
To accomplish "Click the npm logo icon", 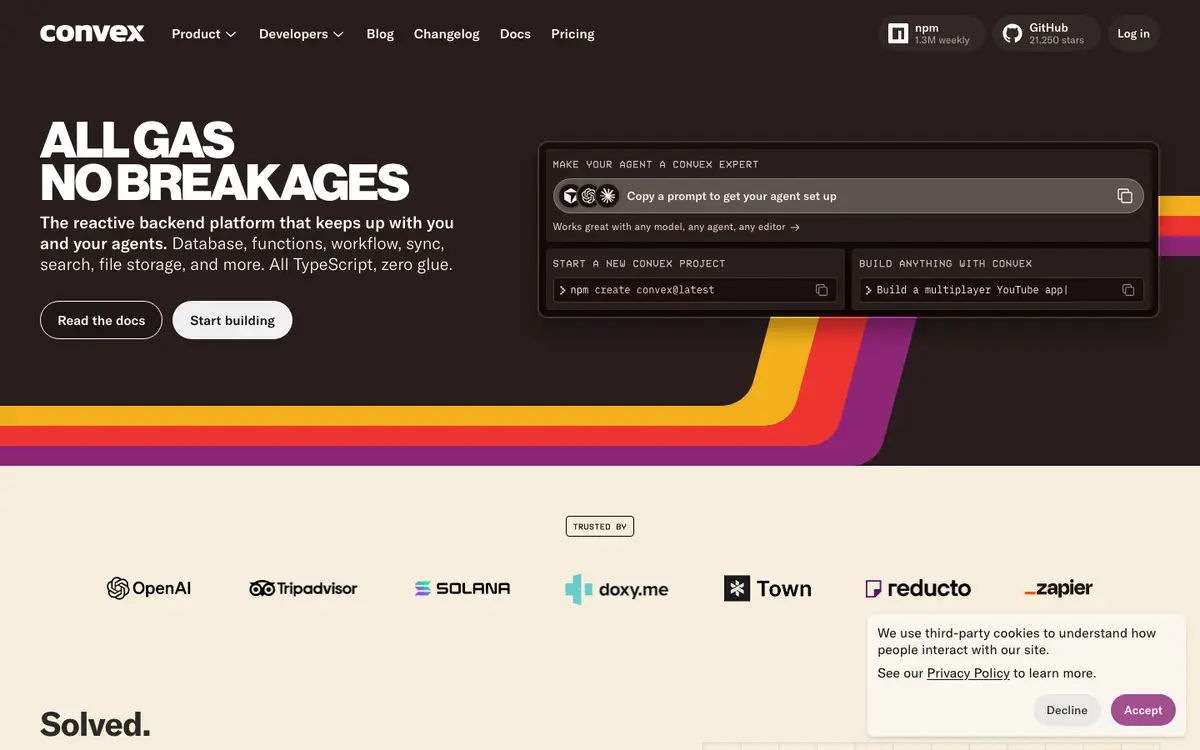I will 898,34.
